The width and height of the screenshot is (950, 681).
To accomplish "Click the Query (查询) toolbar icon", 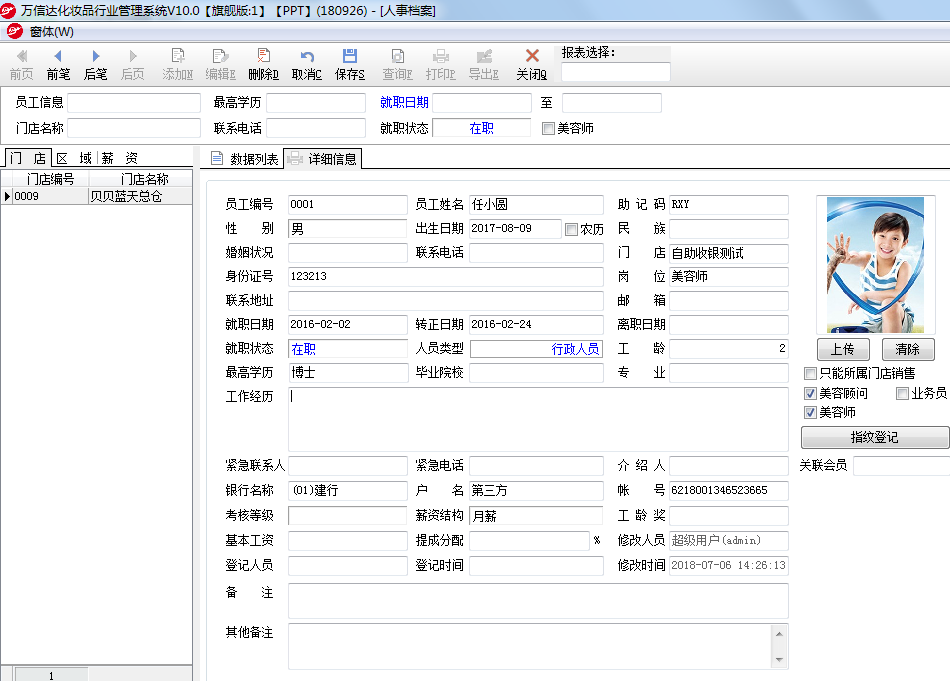I will point(398,57).
